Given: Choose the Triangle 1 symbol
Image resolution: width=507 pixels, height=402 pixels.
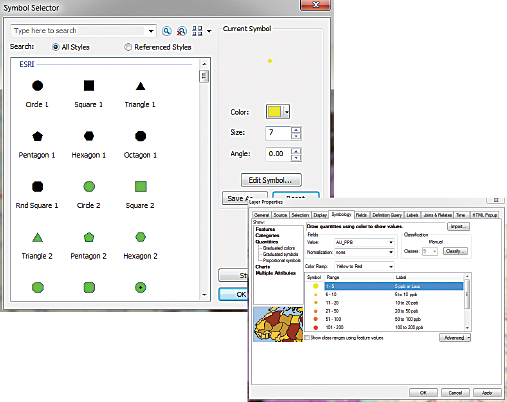Looking at the screenshot, I should click(x=140, y=86).
